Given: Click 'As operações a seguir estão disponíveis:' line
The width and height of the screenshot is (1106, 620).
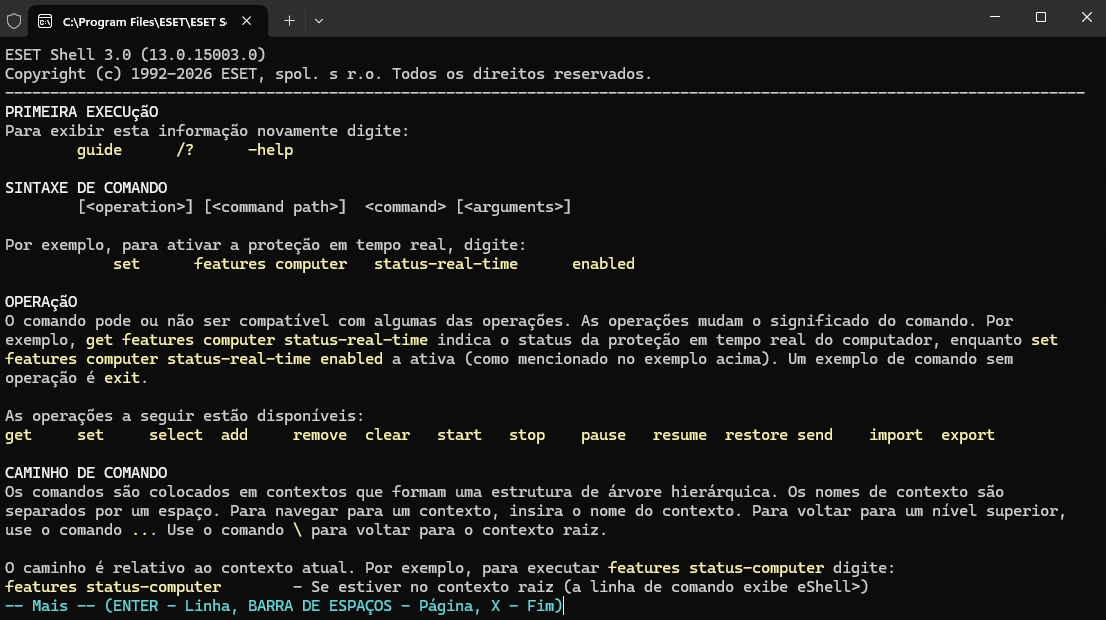Looking at the screenshot, I should click(185, 417).
